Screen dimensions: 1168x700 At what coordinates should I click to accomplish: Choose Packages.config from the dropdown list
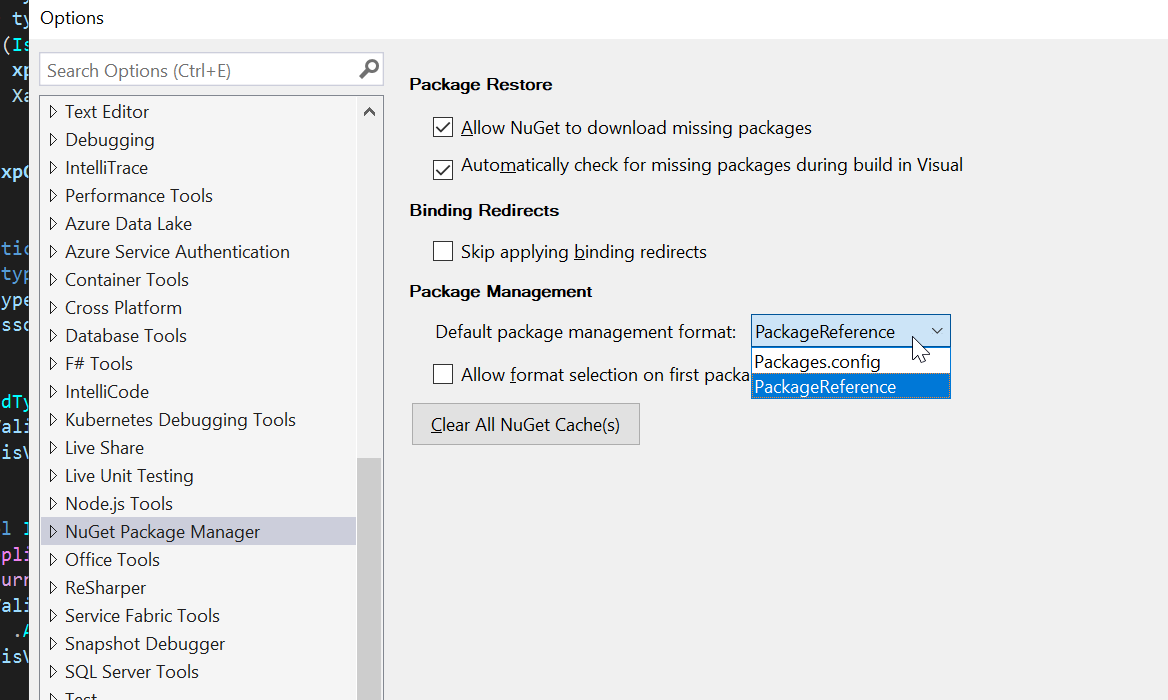[x=818, y=361]
